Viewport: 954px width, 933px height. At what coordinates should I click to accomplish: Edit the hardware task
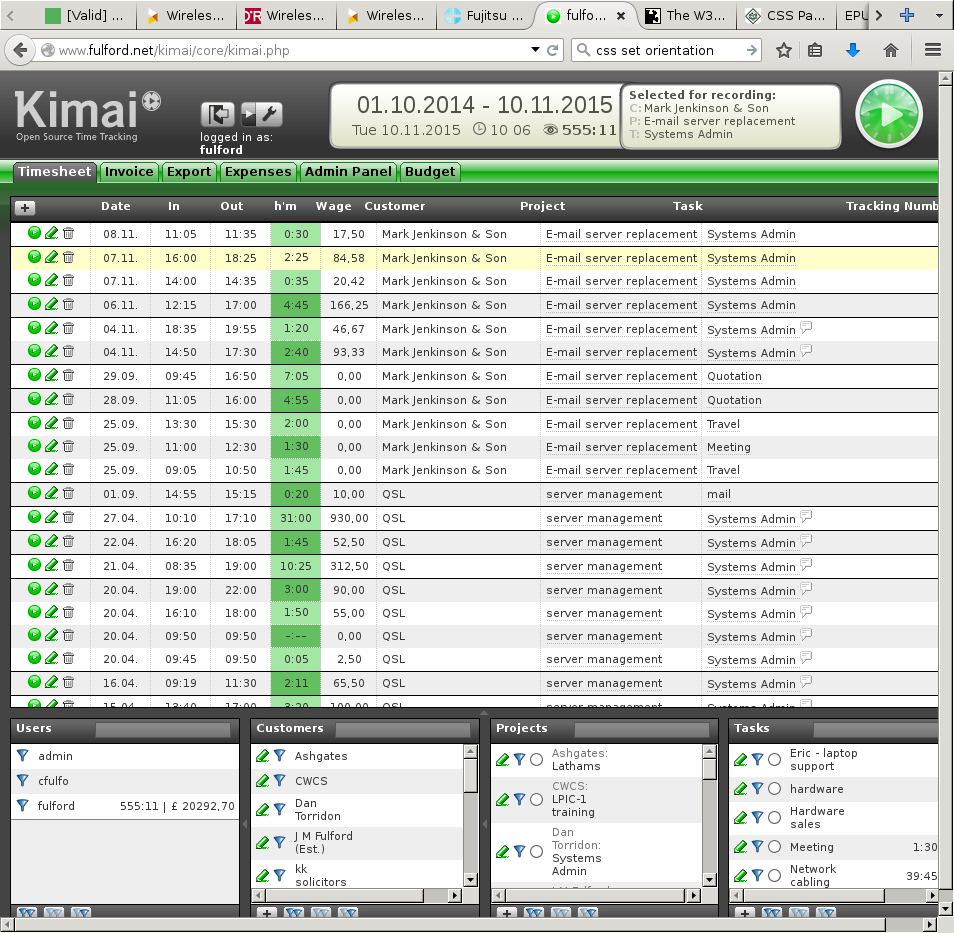(x=740, y=789)
